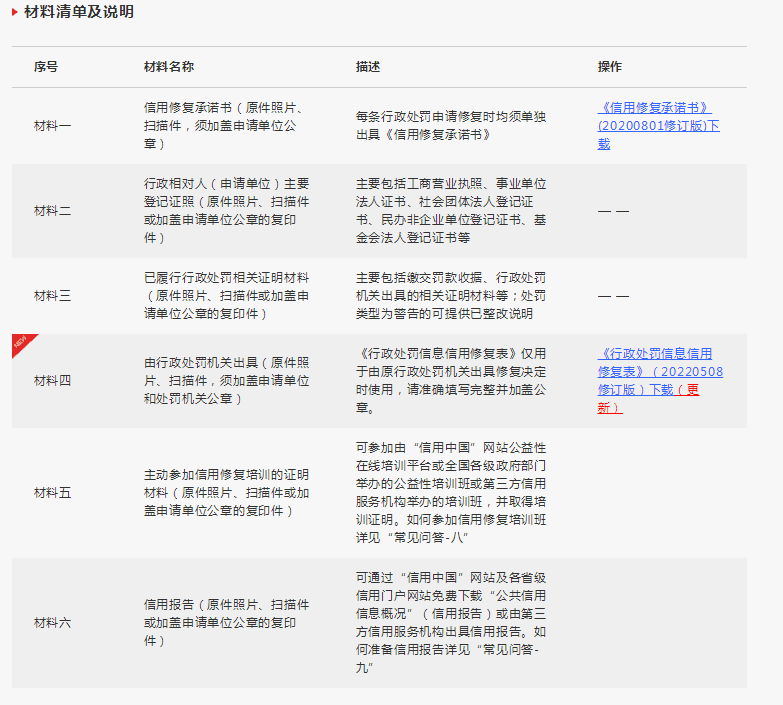Screen dimensions: 783x705
Task: Select the 材料五 row label
Action: click(x=53, y=493)
